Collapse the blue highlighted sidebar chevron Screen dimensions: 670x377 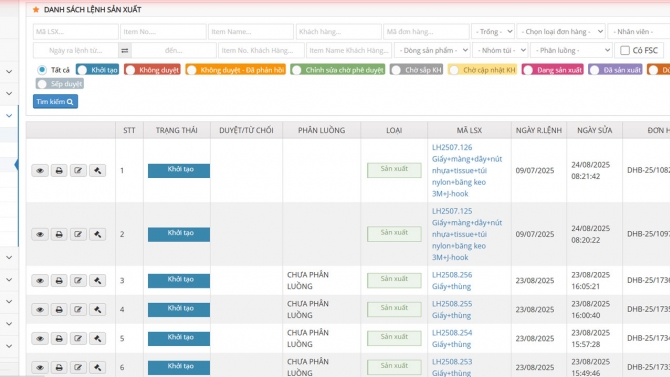tap(9, 115)
